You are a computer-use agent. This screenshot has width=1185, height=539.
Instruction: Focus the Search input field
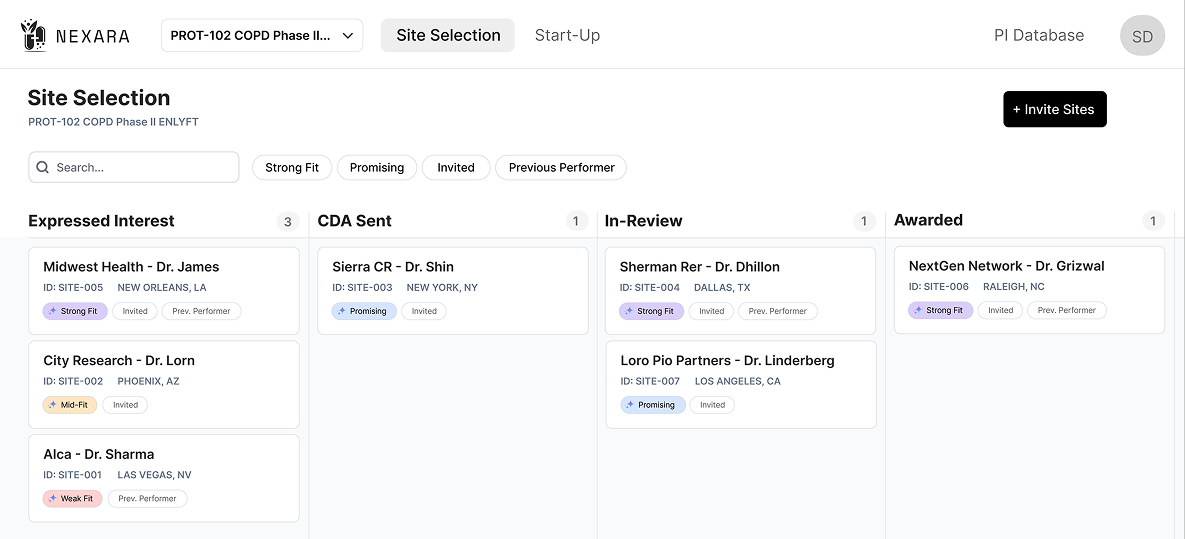pyautogui.click(x=145, y=168)
